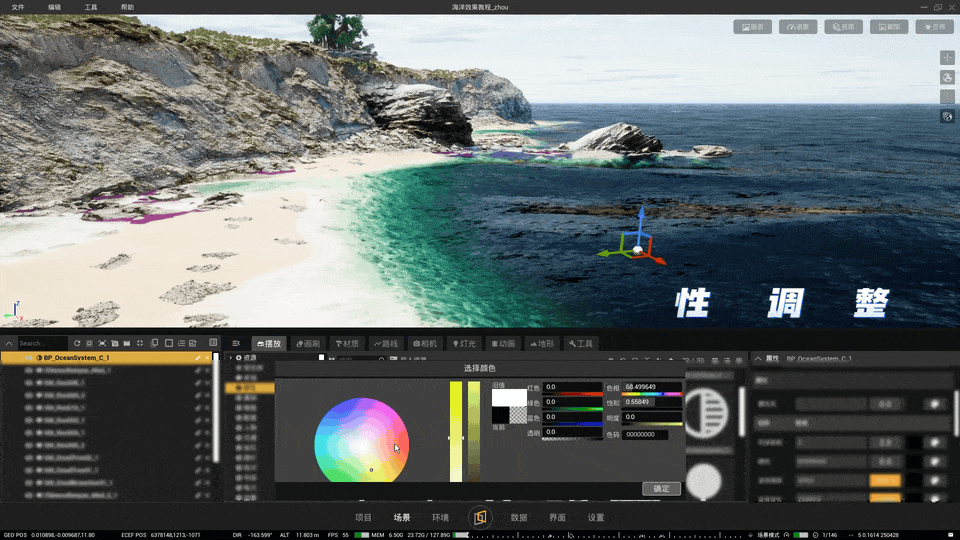Switch to the 材质 tab
Image resolution: width=960 pixels, height=540 pixels.
(x=347, y=343)
